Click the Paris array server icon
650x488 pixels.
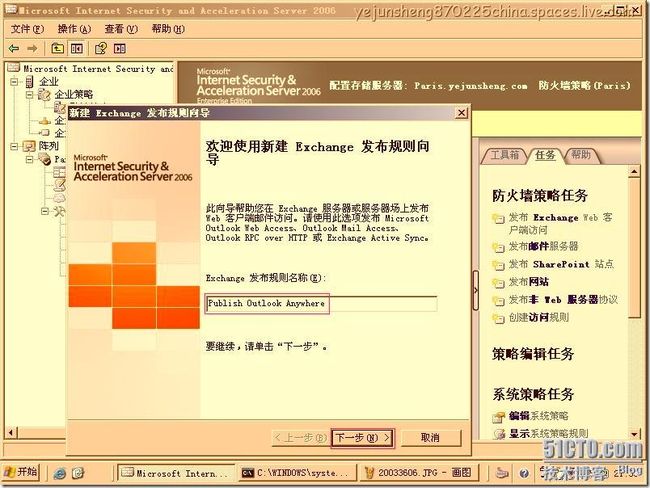[44, 159]
